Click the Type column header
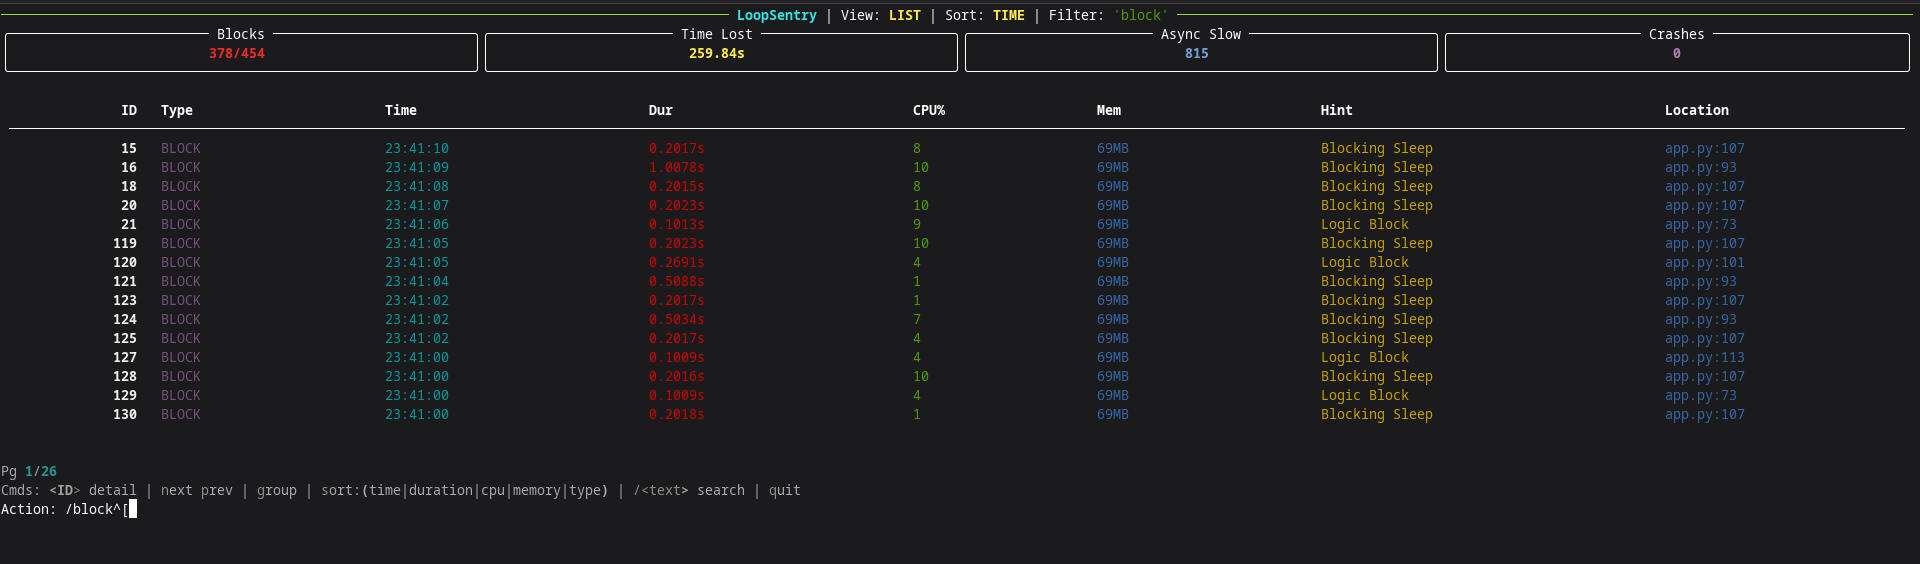This screenshot has width=1920, height=564. [177, 111]
